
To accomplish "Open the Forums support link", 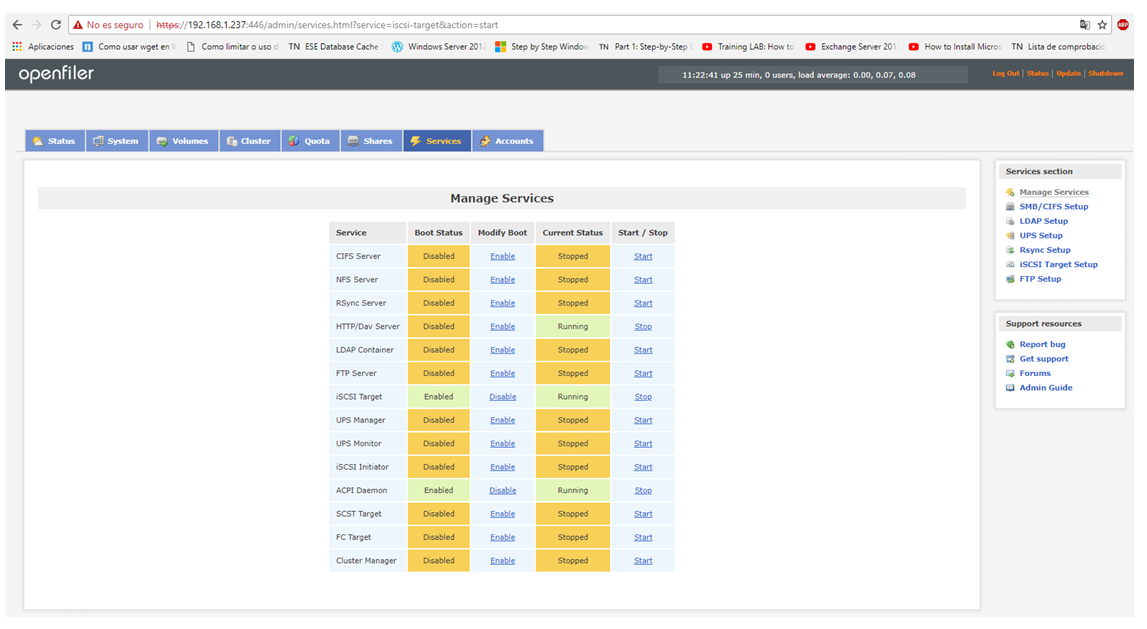I will pos(1034,373).
